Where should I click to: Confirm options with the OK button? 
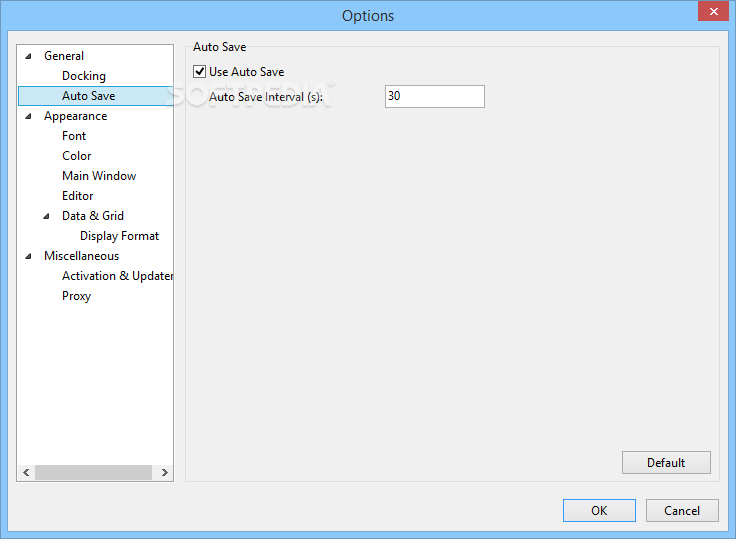pos(599,511)
